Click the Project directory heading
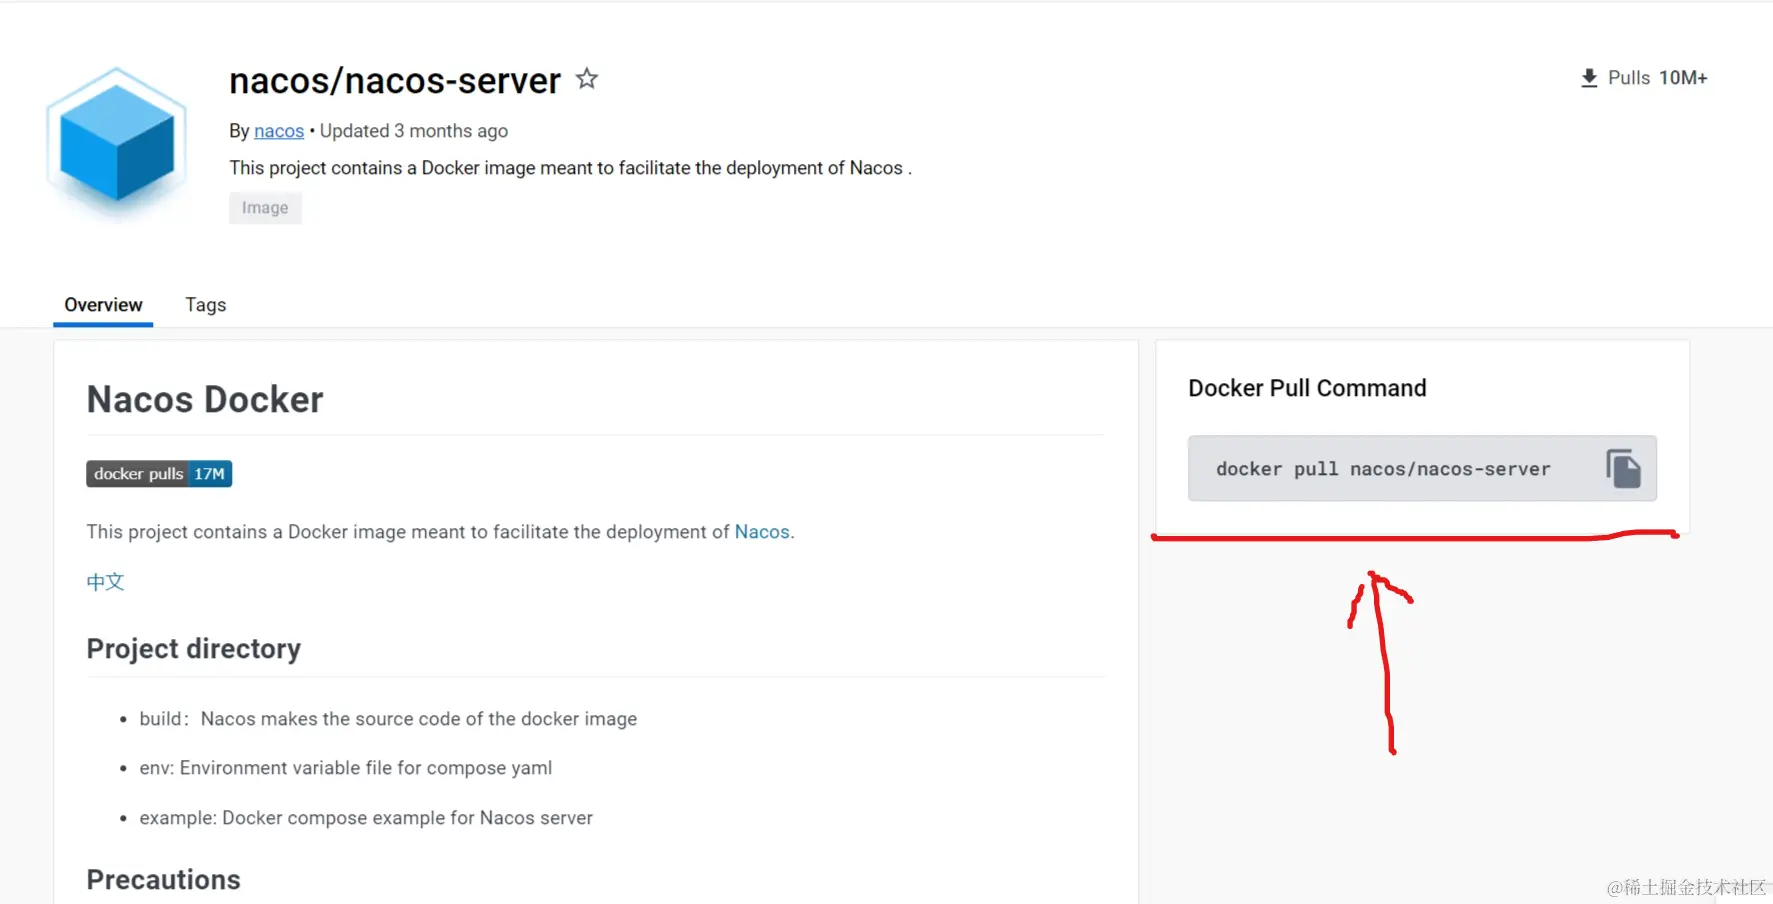Viewport: 1773px width, 904px height. [193, 648]
